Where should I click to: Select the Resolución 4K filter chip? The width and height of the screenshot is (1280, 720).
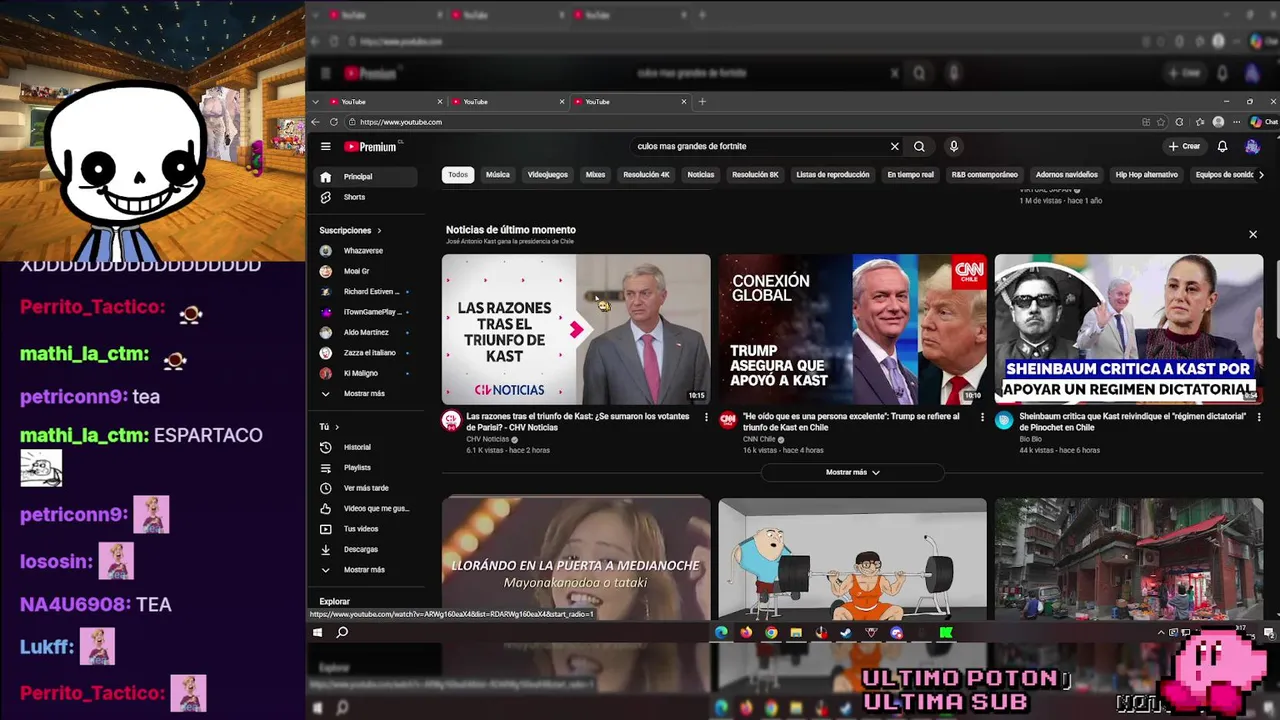tap(646, 175)
